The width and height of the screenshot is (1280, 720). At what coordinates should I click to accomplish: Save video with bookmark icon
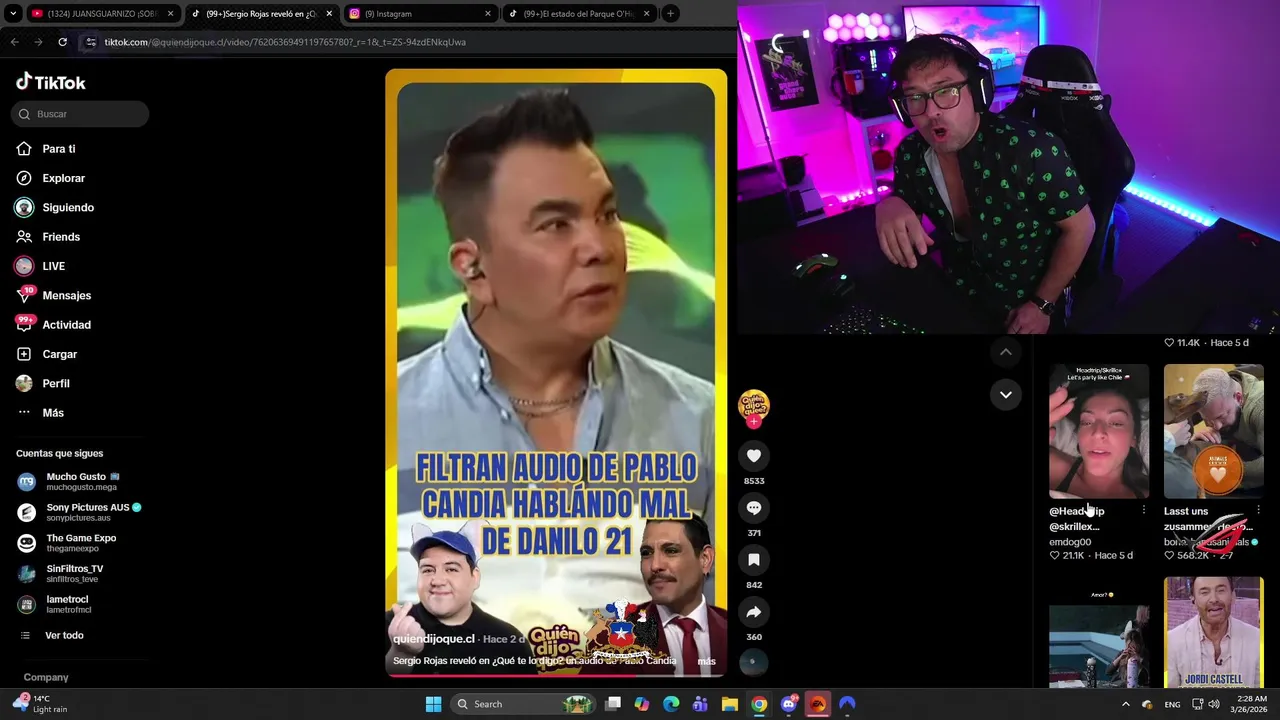[x=754, y=560]
